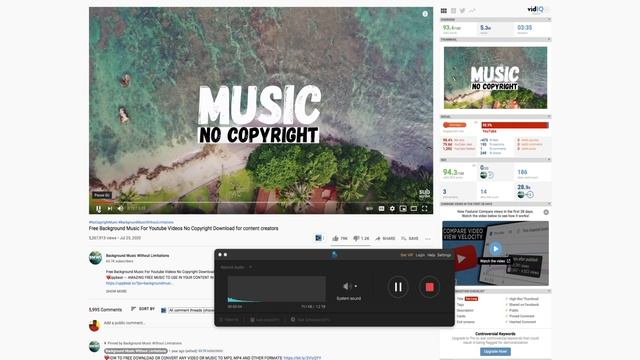Seek on the YouTube progress bar
The image size is (640, 360).
[261, 202]
